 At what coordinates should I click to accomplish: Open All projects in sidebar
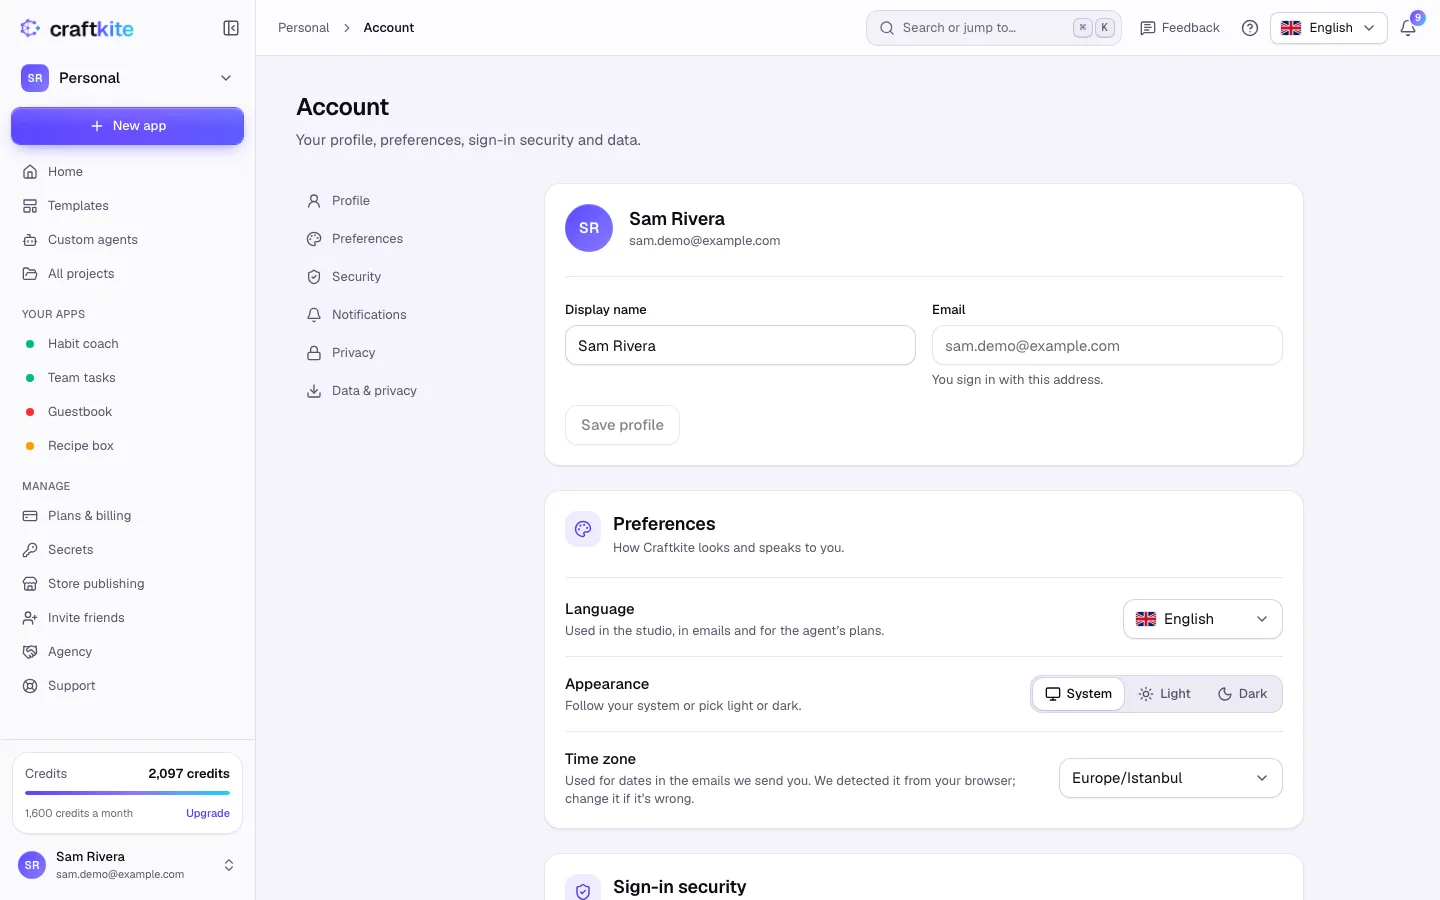coord(127,274)
